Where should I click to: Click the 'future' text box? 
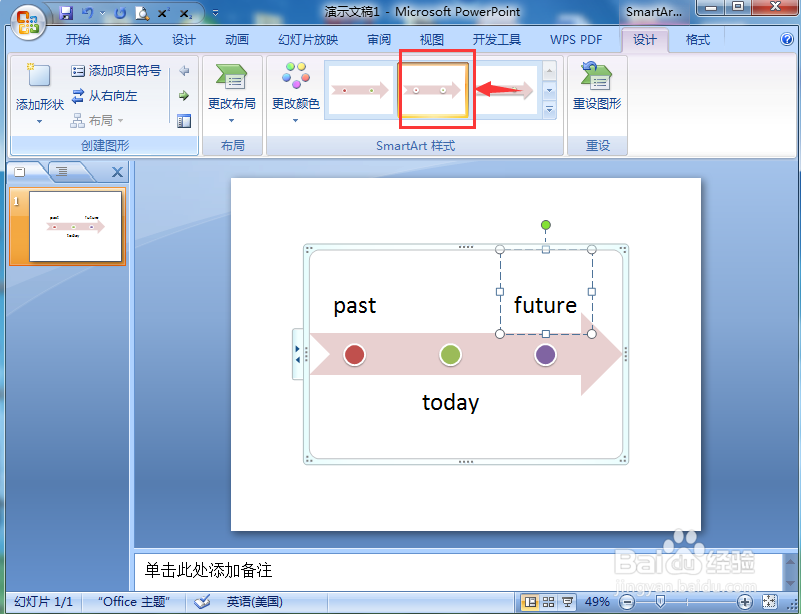pyautogui.click(x=546, y=305)
